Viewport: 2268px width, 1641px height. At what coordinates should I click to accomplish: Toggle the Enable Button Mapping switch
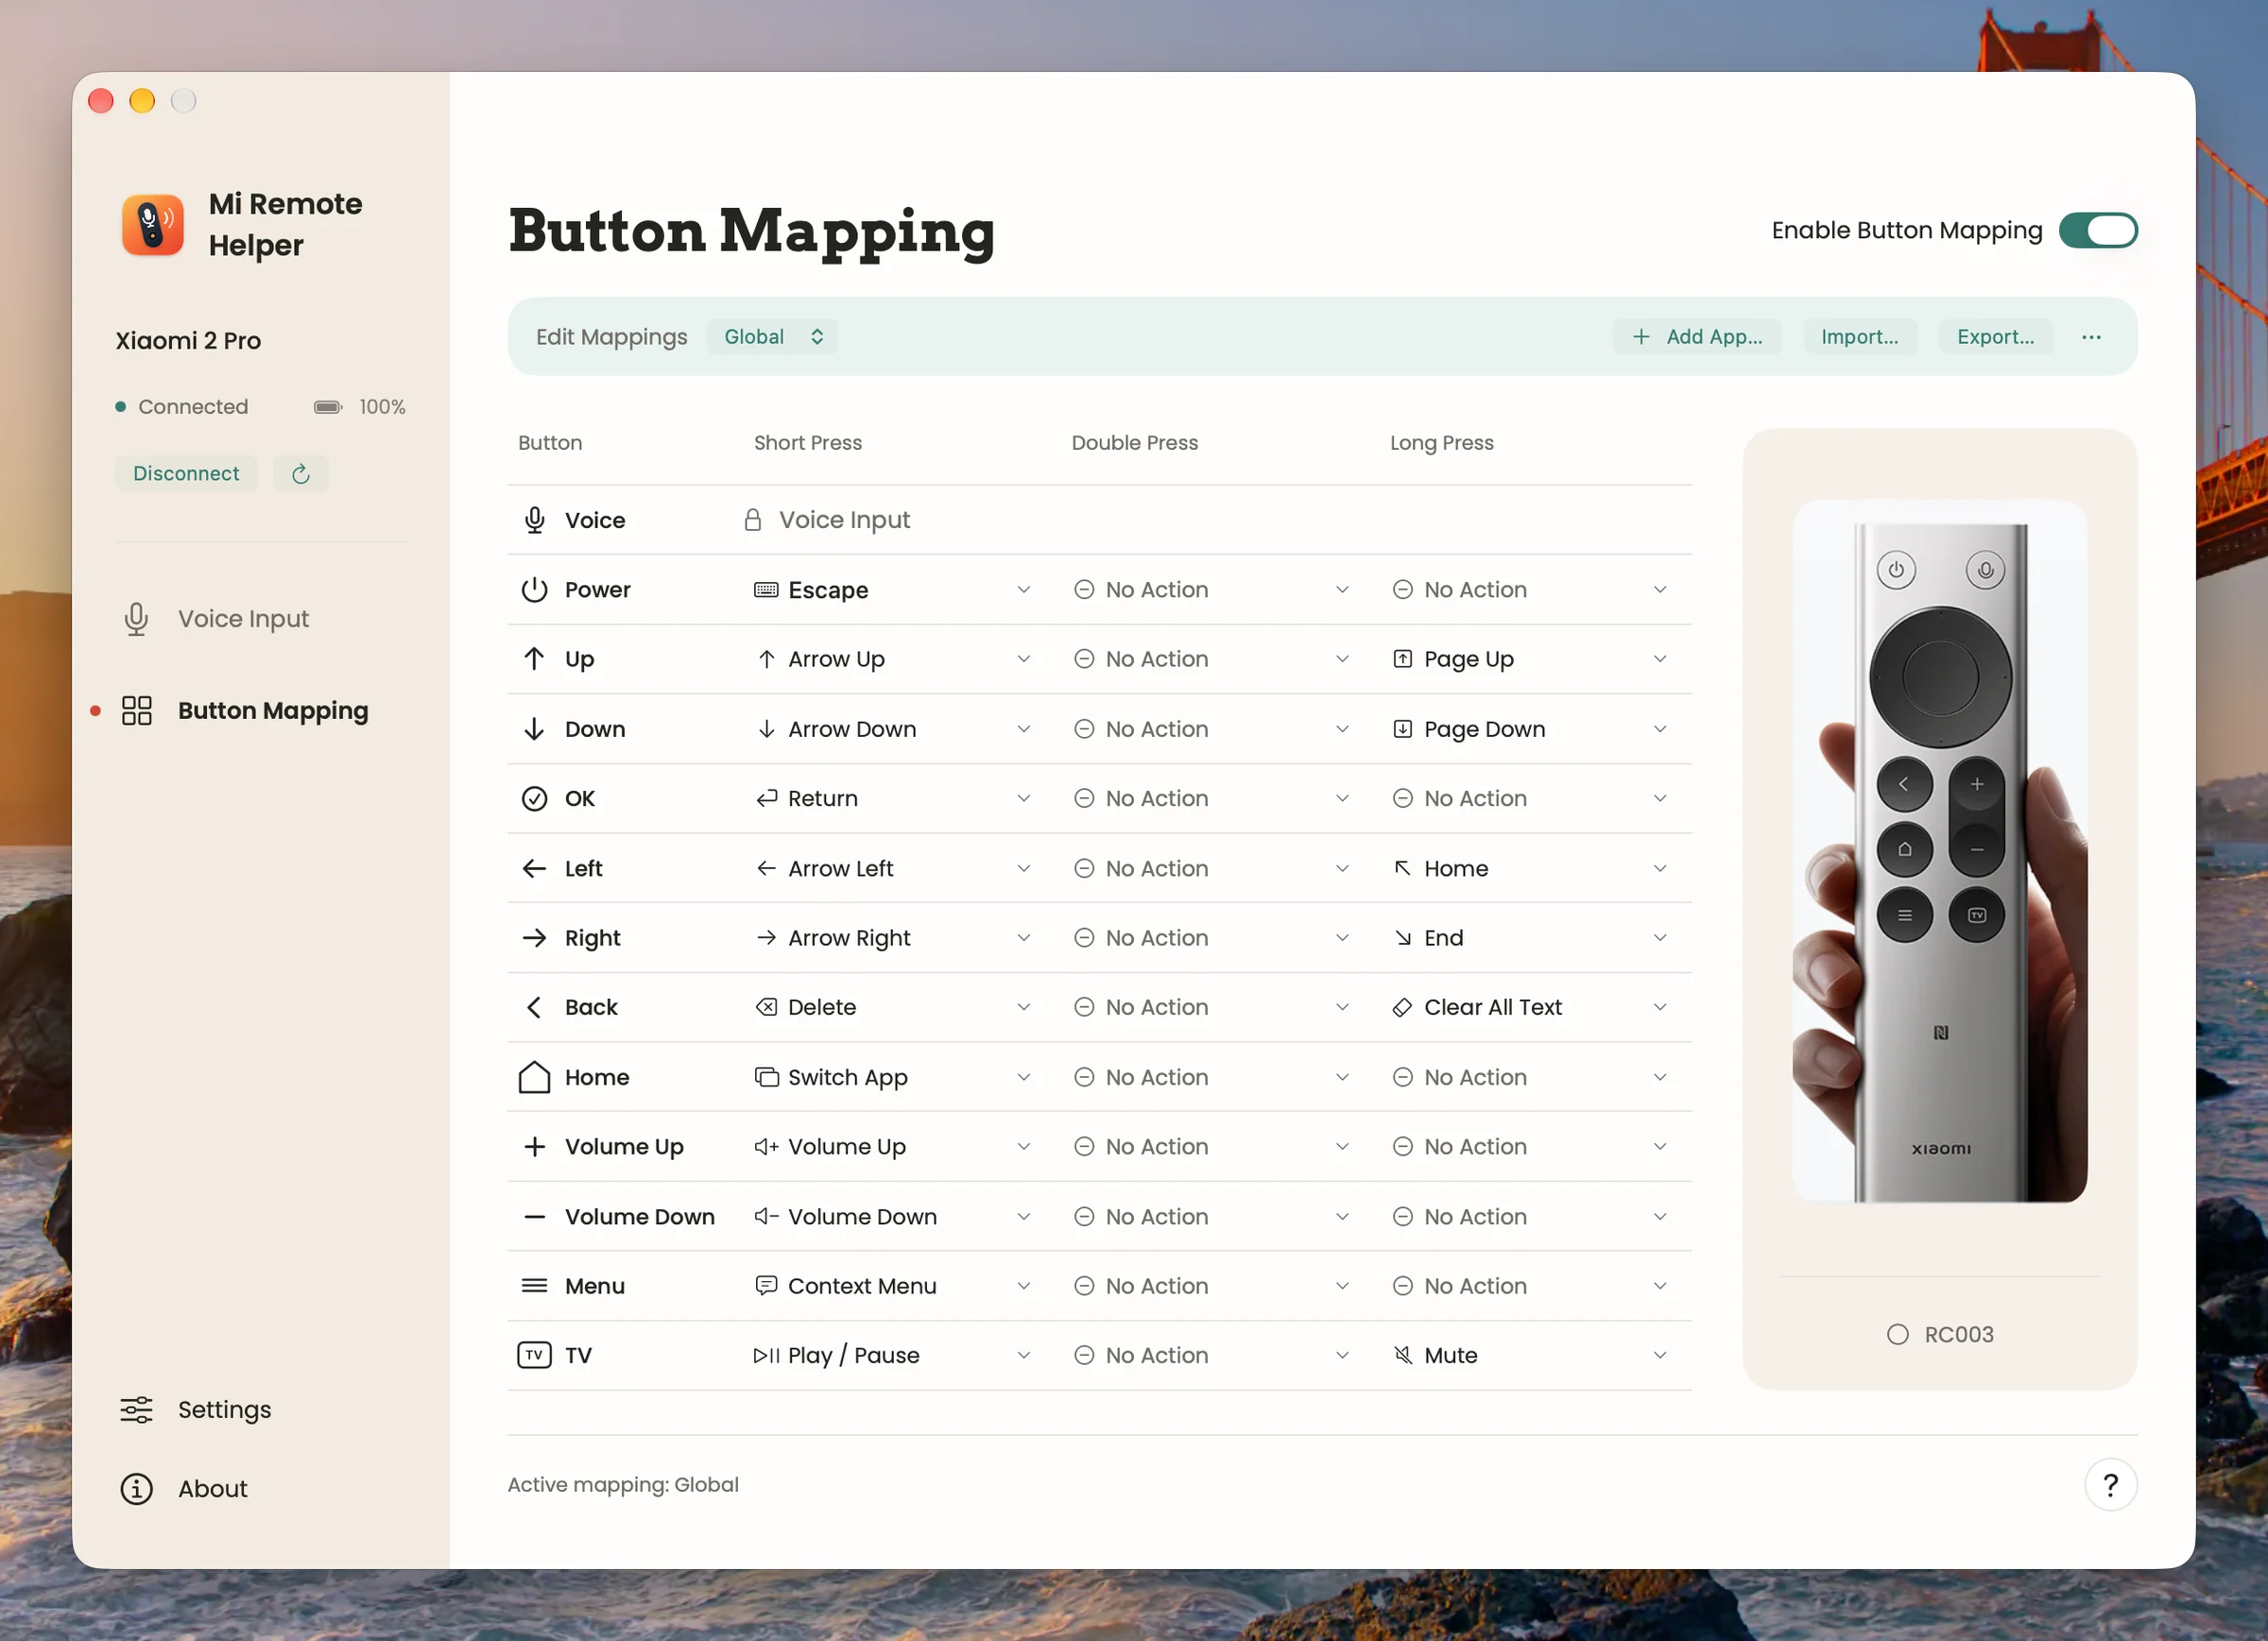click(x=2098, y=231)
